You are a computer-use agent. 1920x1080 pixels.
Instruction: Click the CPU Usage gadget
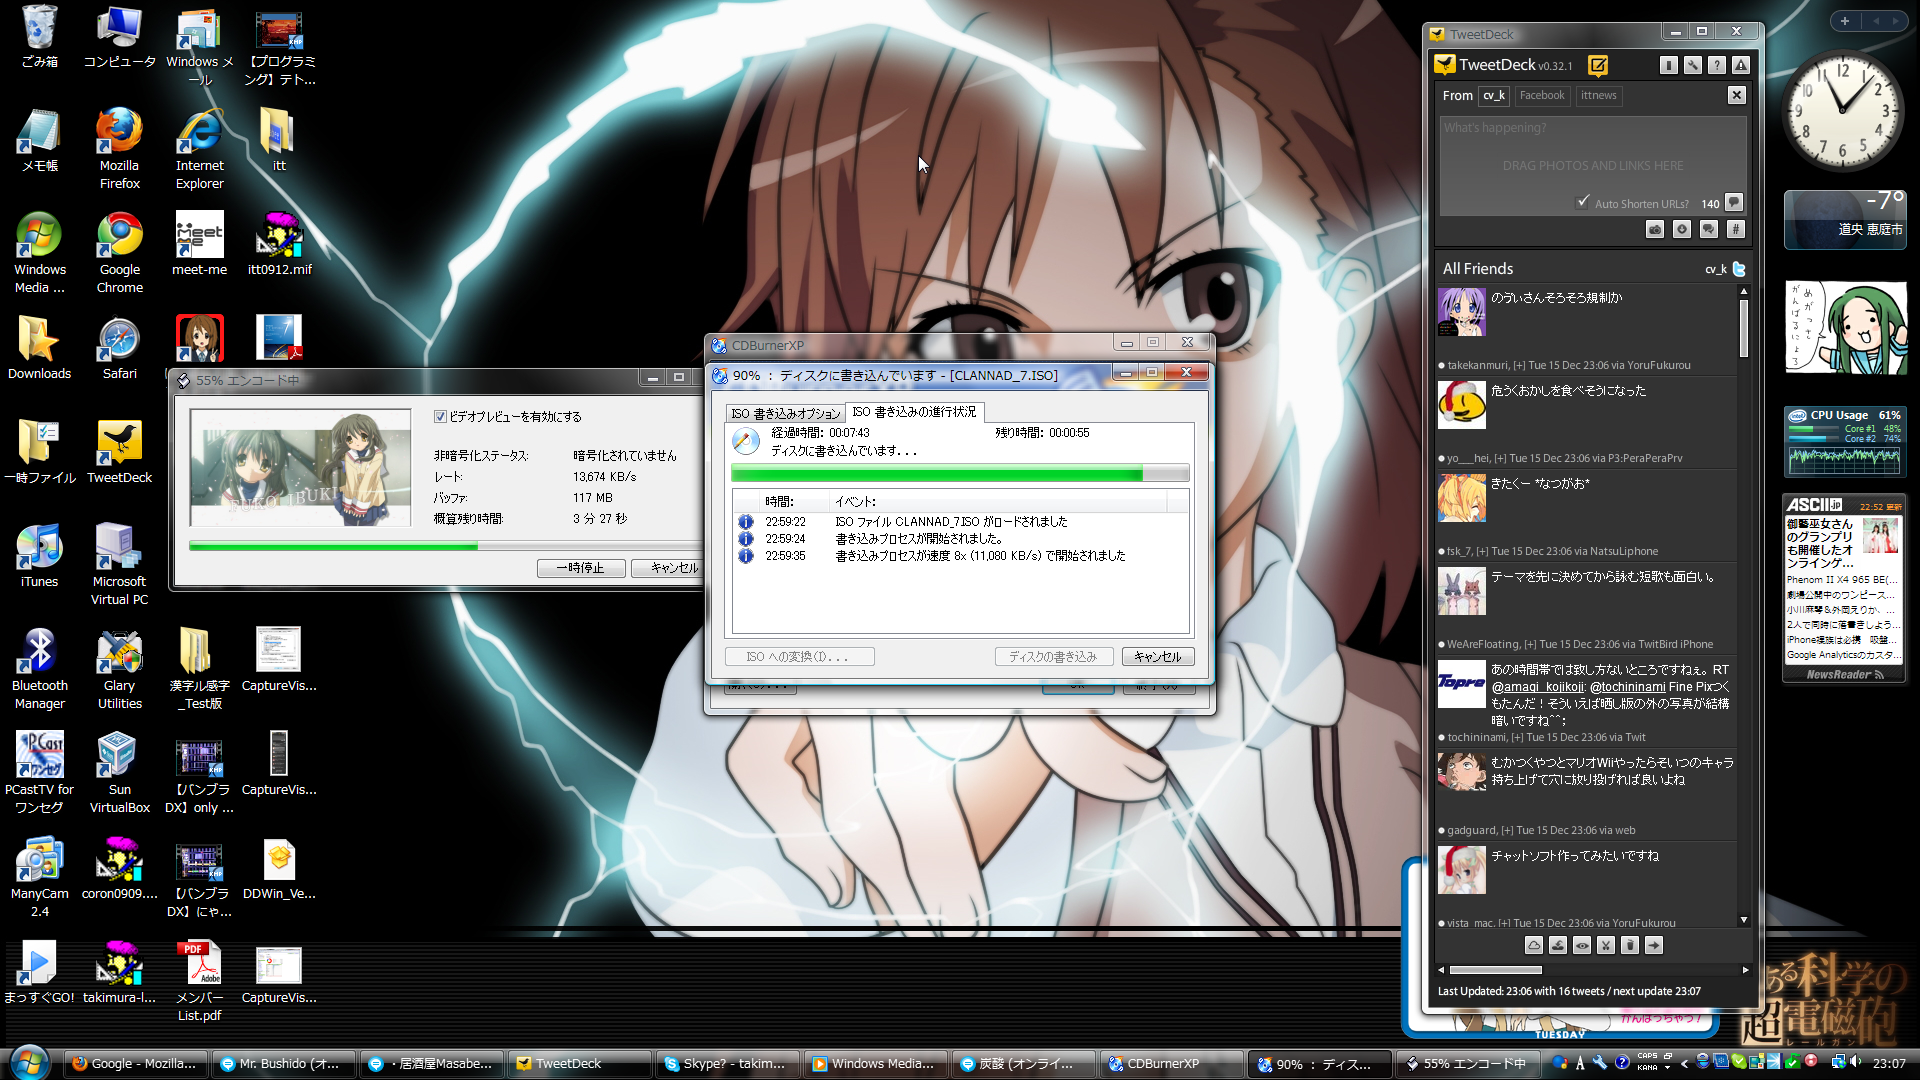pos(1844,441)
